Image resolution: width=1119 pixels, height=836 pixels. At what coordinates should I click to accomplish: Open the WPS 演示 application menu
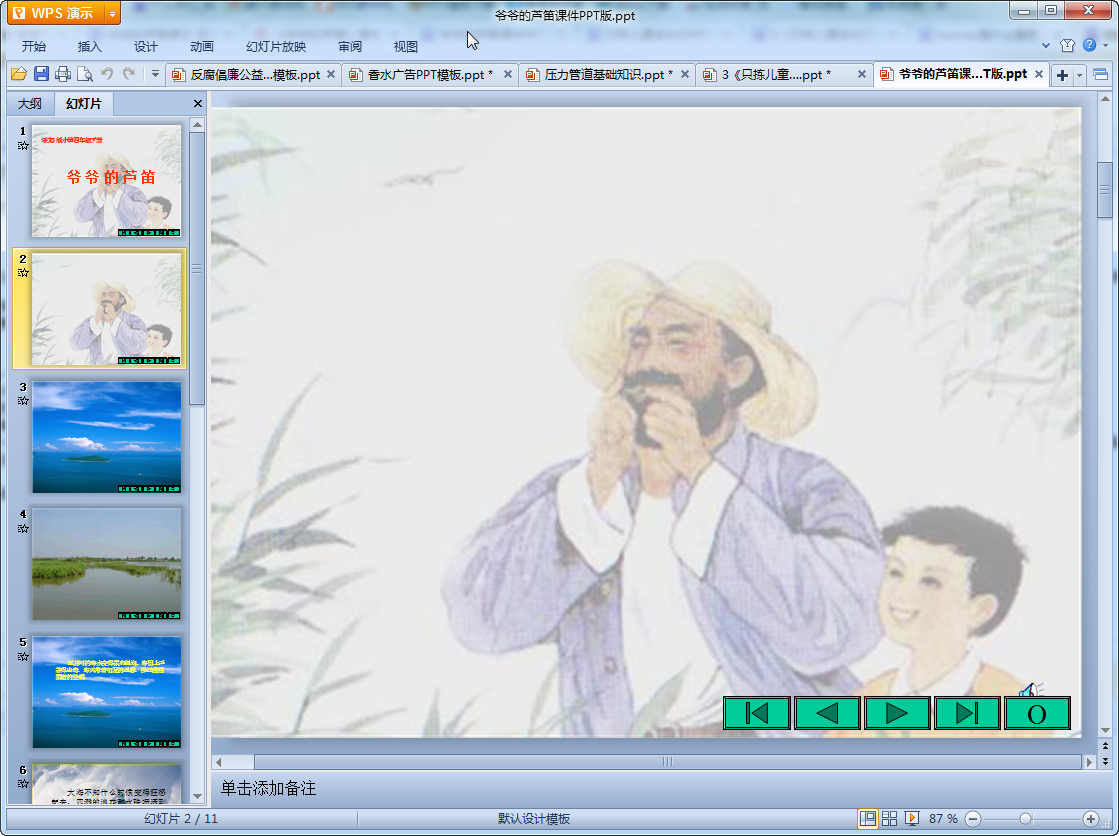click(56, 13)
